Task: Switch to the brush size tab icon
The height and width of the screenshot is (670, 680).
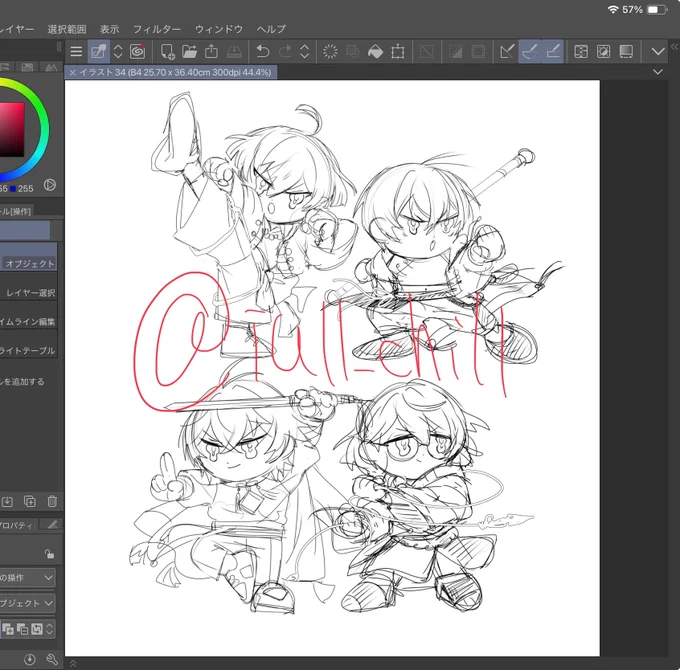Action: coord(52,525)
